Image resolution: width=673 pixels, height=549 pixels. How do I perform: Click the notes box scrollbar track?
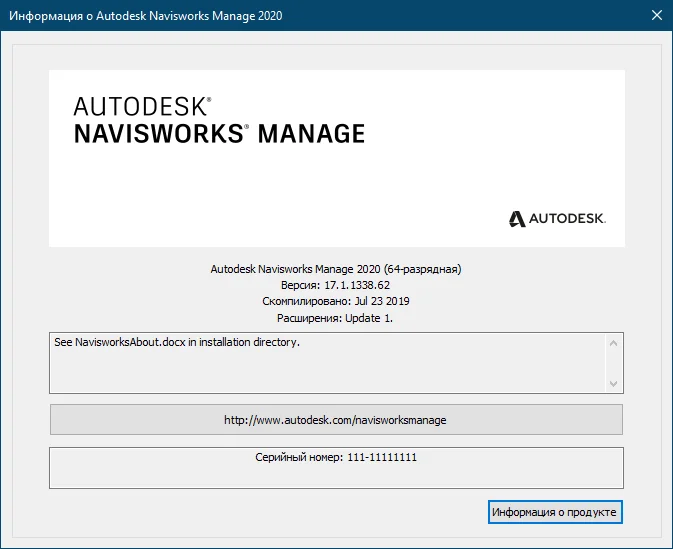pyautogui.click(x=614, y=363)
